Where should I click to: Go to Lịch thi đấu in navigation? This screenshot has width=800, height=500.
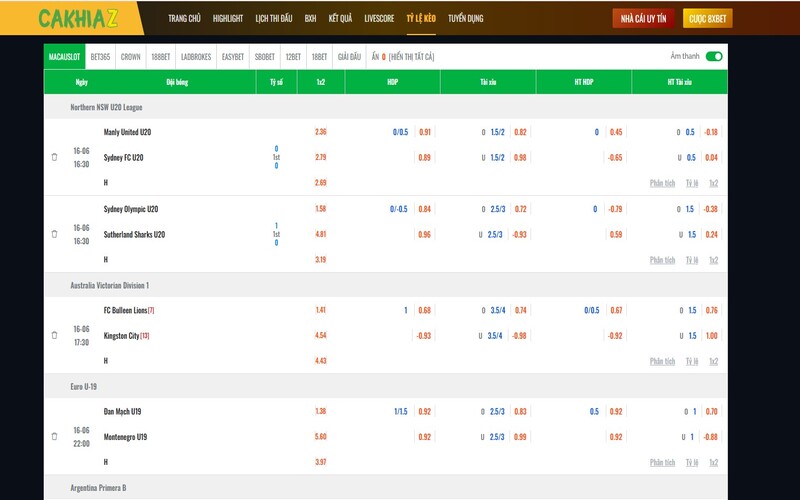(x=273, y=18)
